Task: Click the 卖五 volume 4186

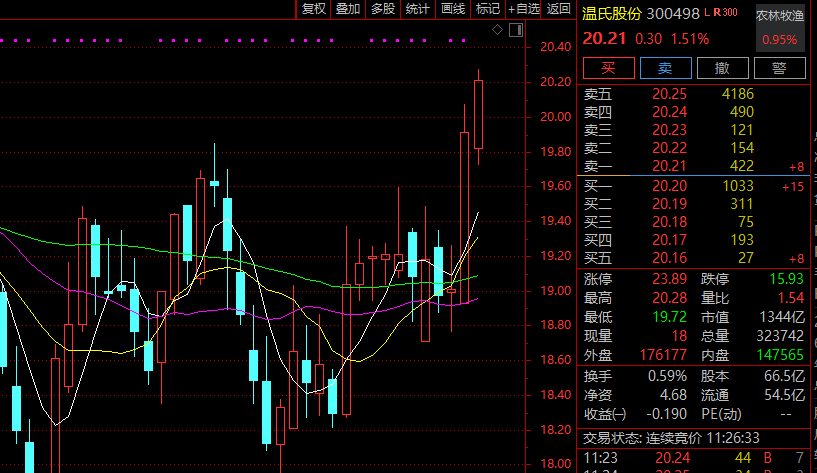Action: [x=738, y=94]
